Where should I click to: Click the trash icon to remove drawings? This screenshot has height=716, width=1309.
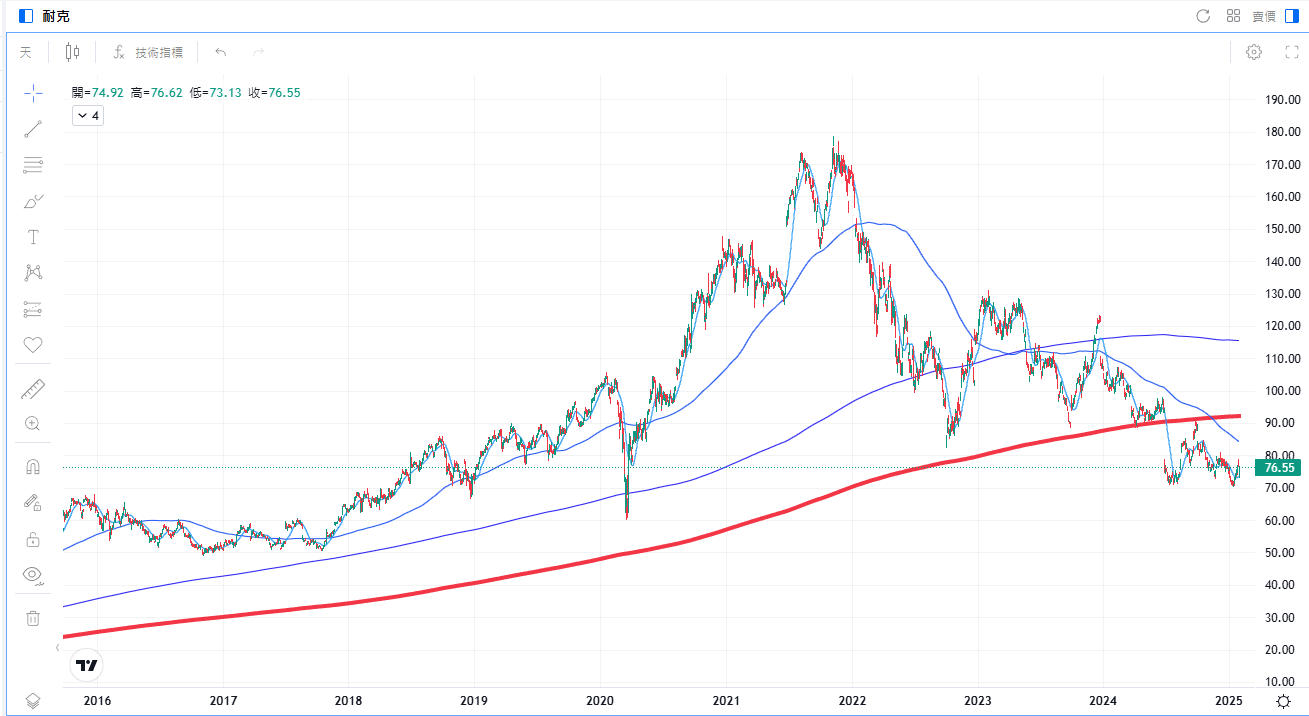33,618
